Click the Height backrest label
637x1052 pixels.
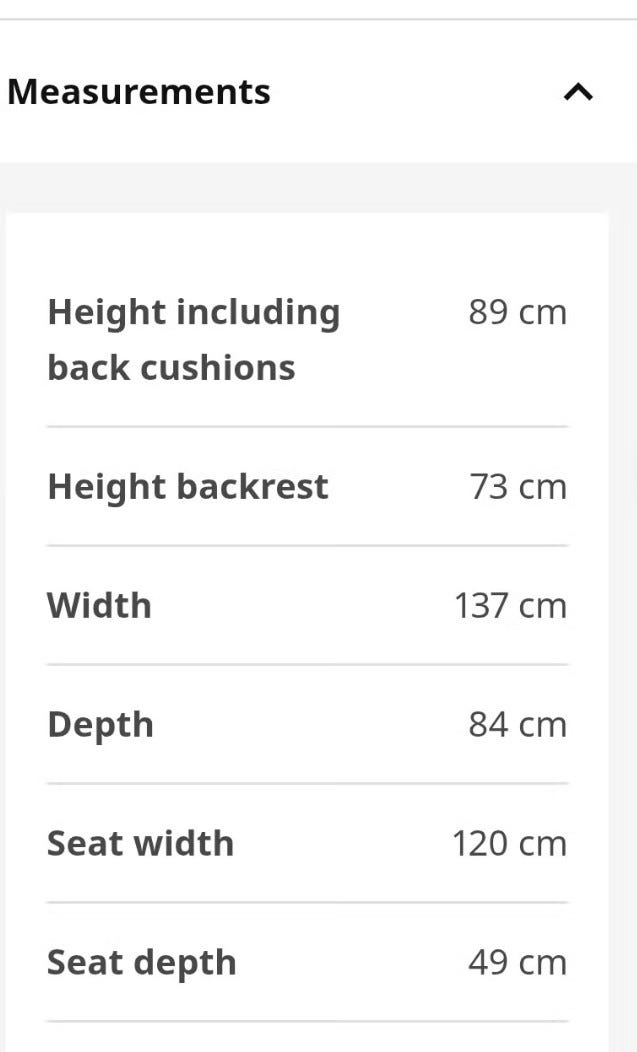(188, 488)
